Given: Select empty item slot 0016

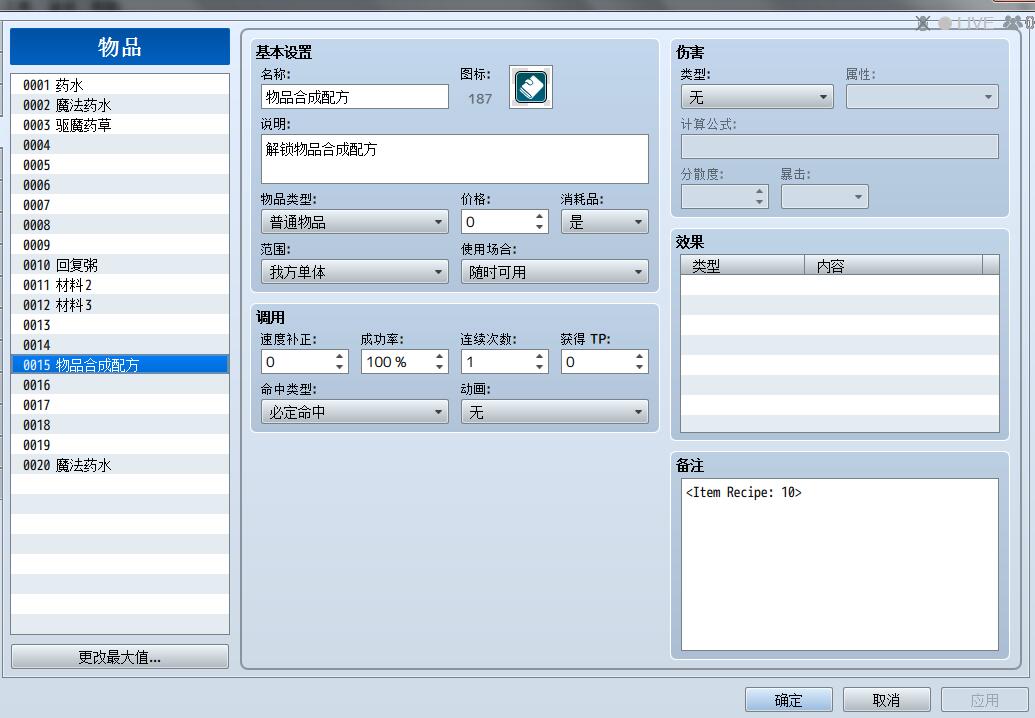Looking at the screenshot, I should pyautogui.click(x=120, y=385).
